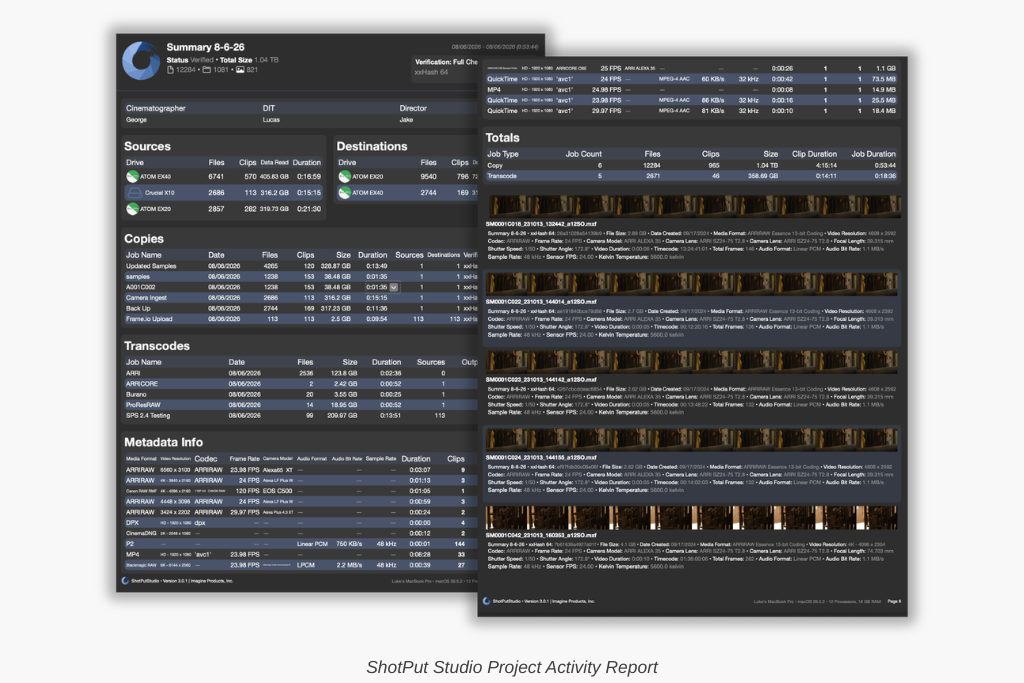Click the Clip Duration column header in Totals
This screenshot has width=1024, height=683.
tap(814, 154)
